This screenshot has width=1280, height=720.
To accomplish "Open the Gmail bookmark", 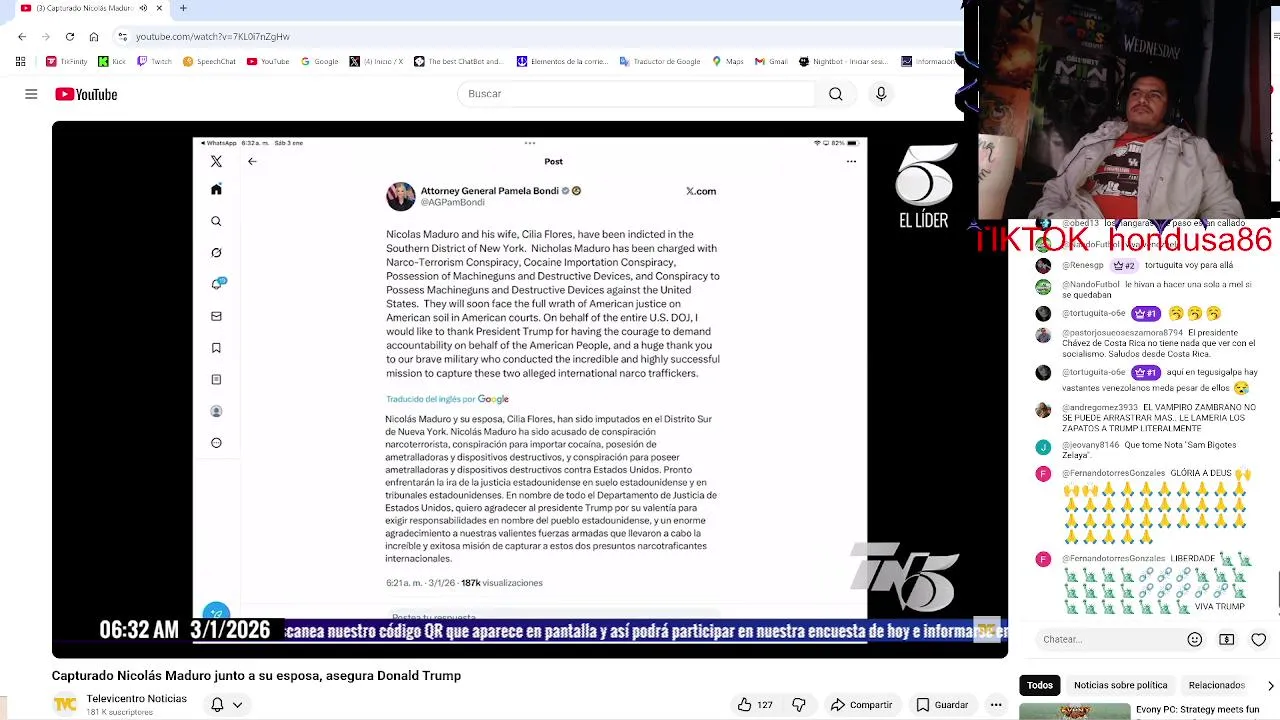I will point(771,61).
